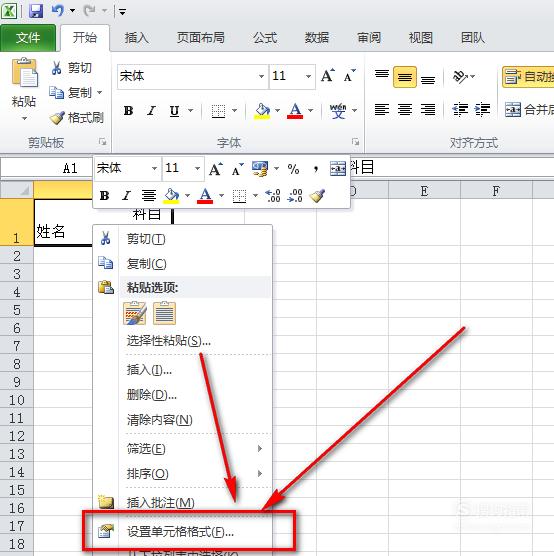Open the Paste dropdown arrow under 粘贴
Image resolution: width=554 pixels, height=556 pixels.
coord(24,118)
